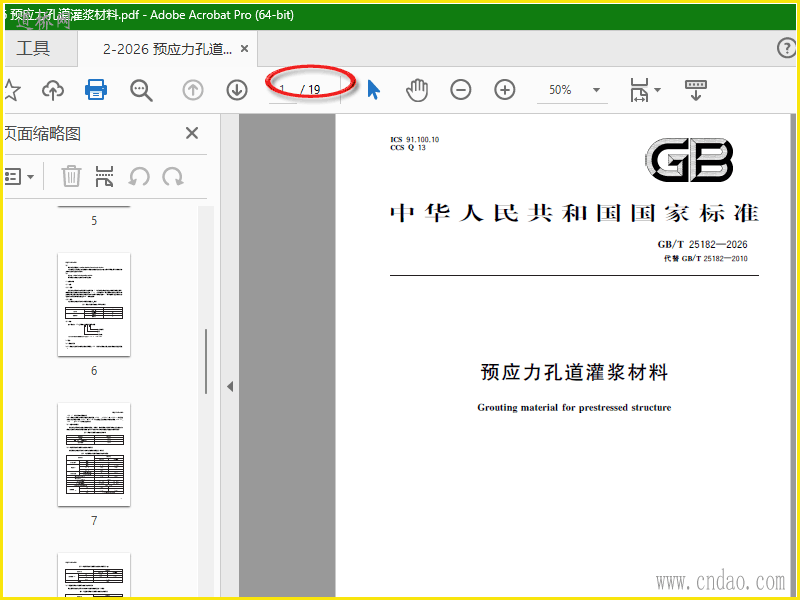Select the partially visible page 8 thumbnail
The height and width of the screenshot is (600, 800).
point(94,574)
